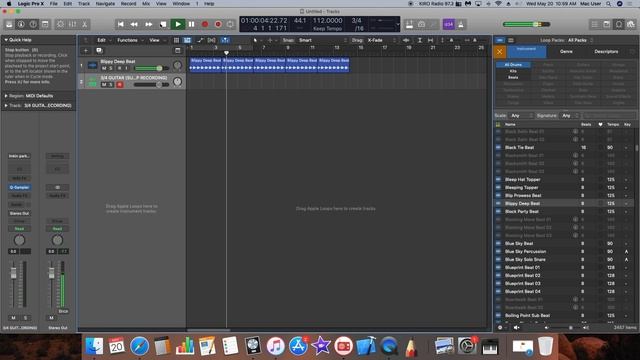Start playback with the green Play button

tap(178, 24)
